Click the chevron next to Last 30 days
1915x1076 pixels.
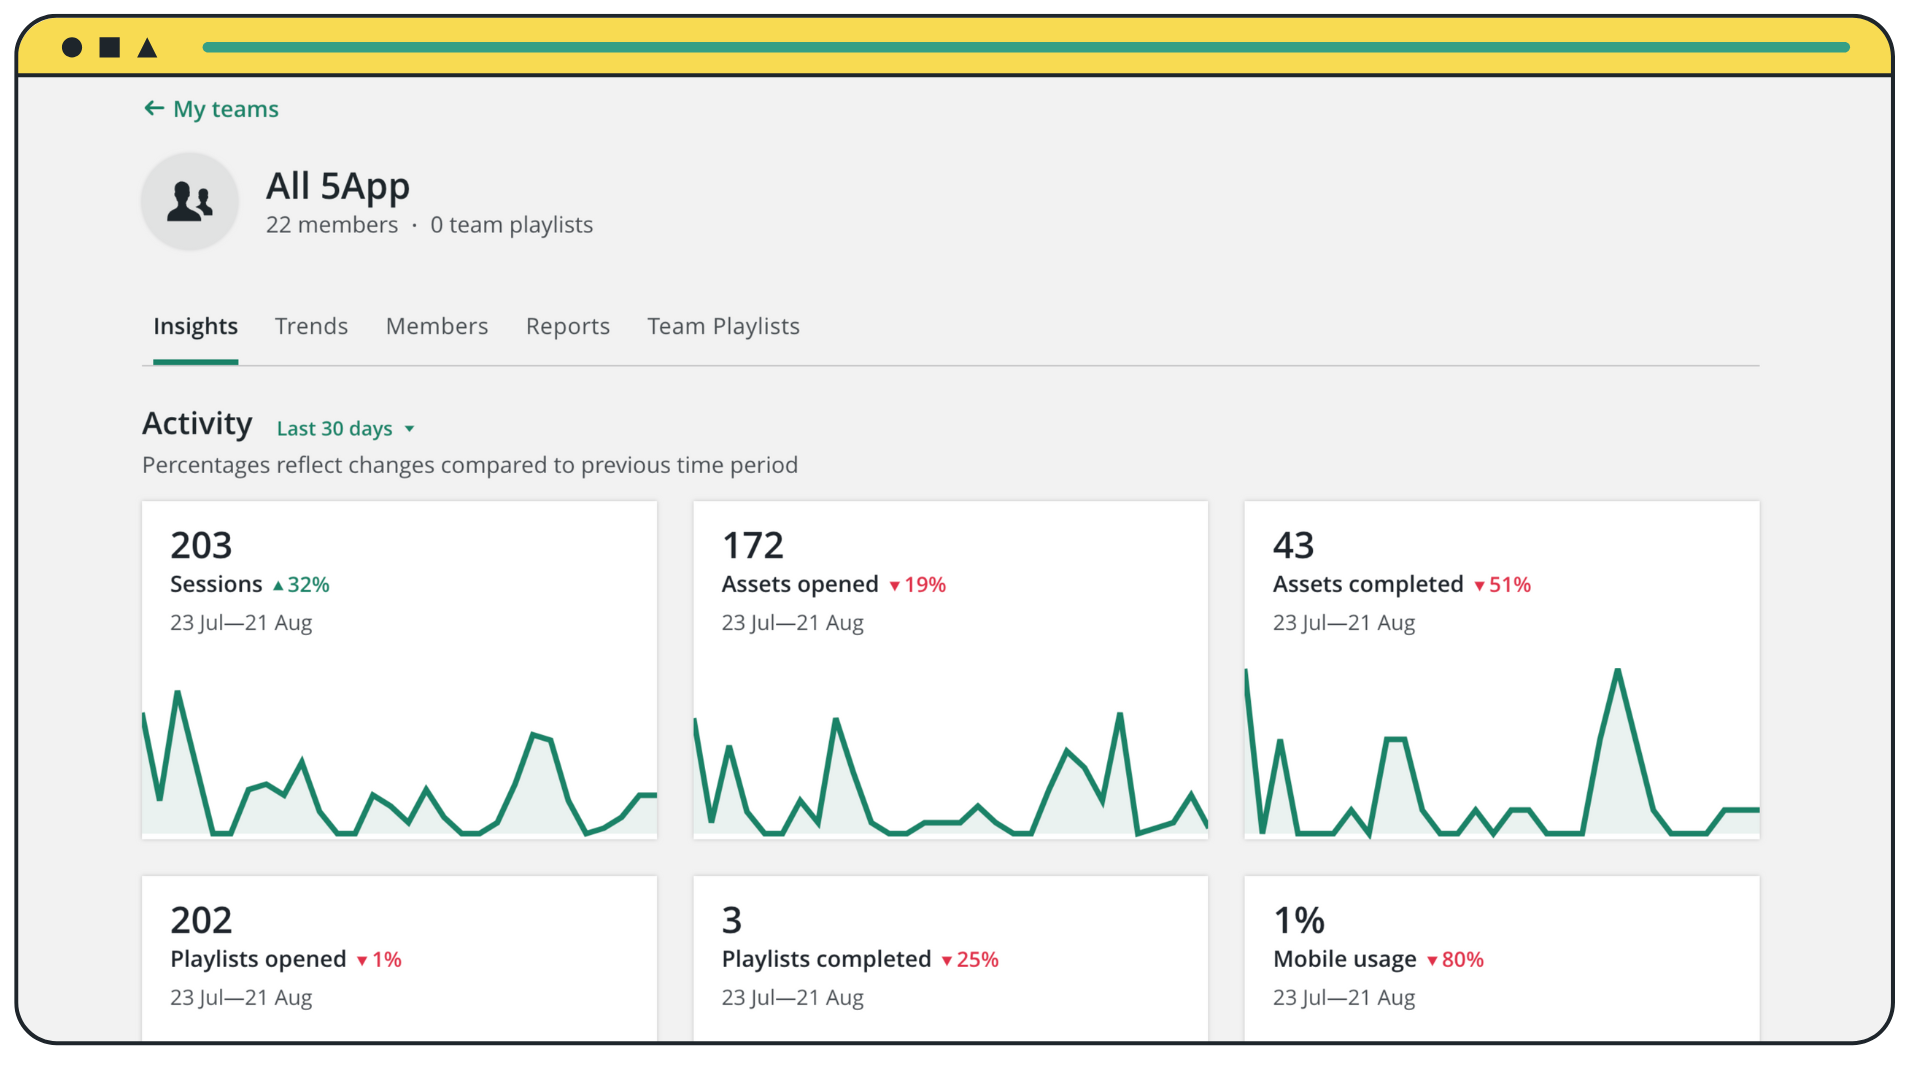pyautogui.click(x=409, y=428)
